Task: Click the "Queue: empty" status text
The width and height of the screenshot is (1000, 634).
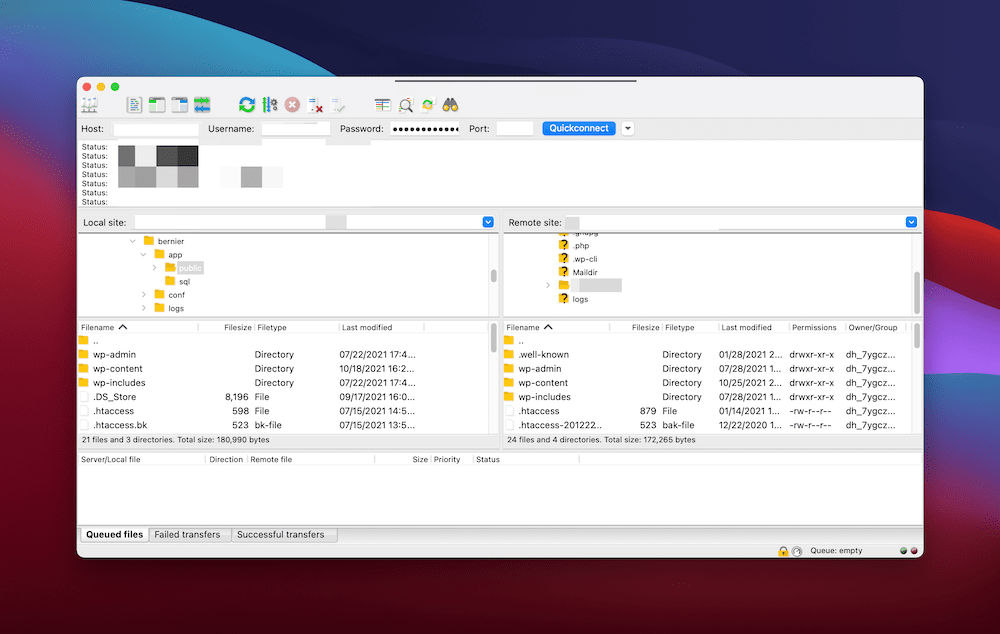Action: 836,550
